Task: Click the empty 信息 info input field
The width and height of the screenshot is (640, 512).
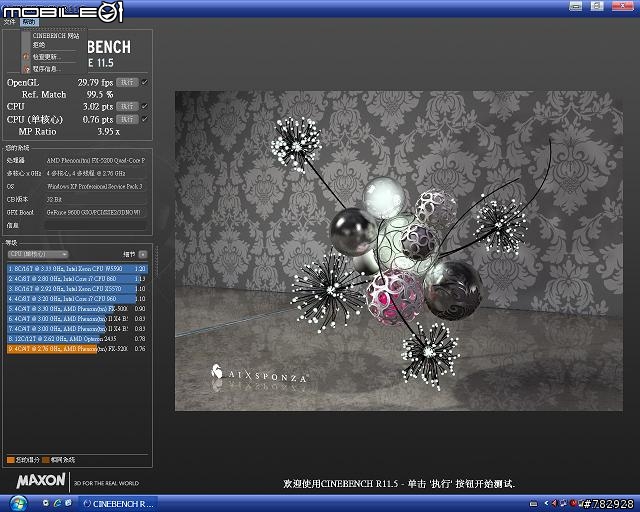Action: tap(95, 225)
